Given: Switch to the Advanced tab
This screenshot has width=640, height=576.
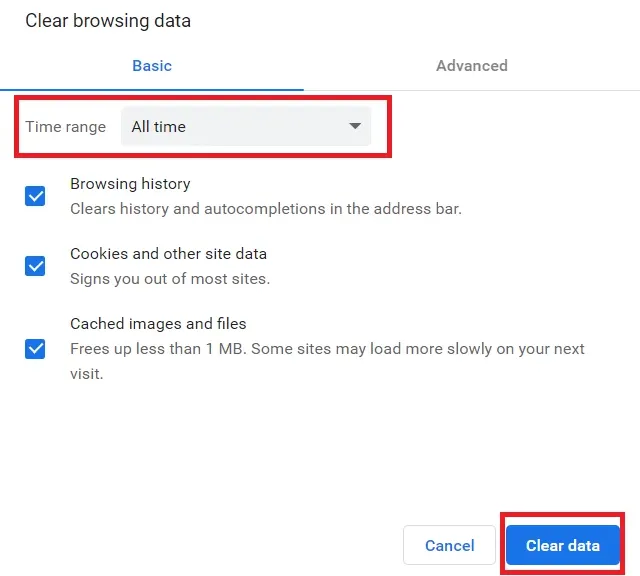Looking at the screenshot, I should coord(472,66).
